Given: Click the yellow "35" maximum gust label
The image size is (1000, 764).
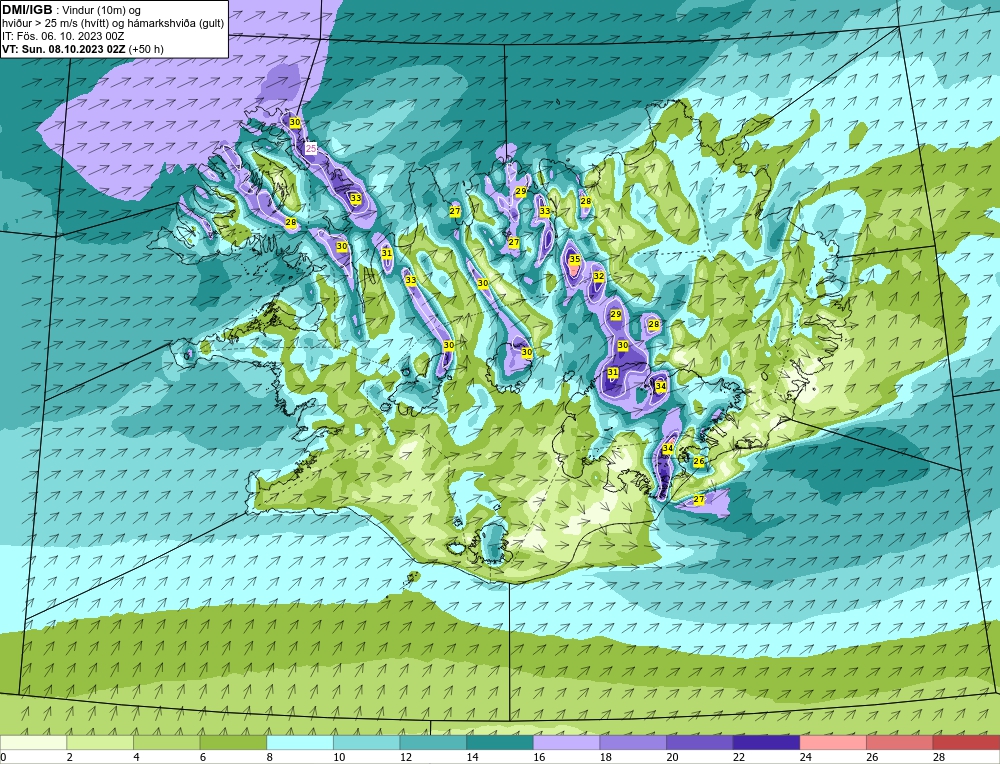Looking at the screenshot, I should point(575,259).
